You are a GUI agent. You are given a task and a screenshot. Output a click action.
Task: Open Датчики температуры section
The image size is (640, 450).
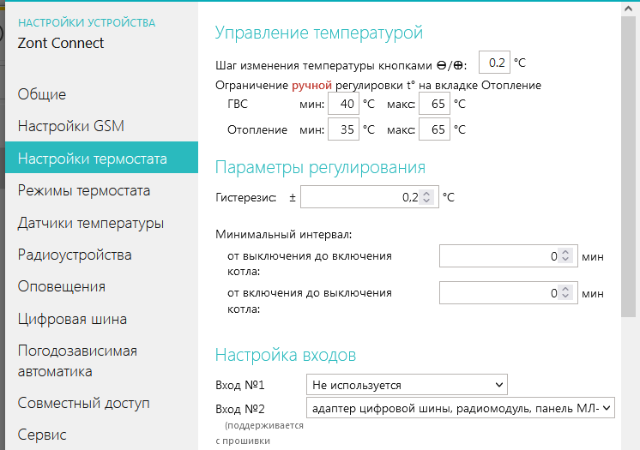pos(91,223)
